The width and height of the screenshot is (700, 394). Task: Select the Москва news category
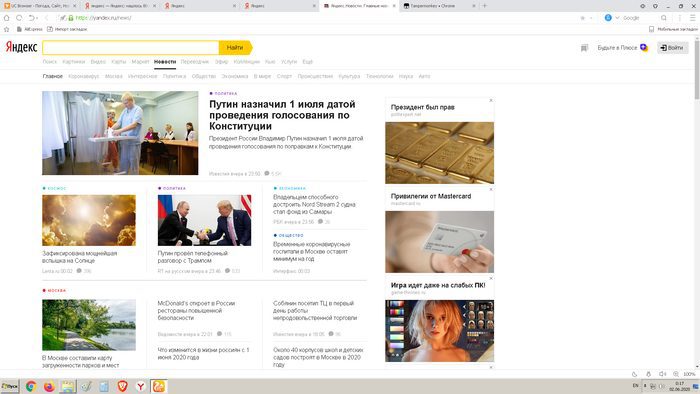pos(114,76)
